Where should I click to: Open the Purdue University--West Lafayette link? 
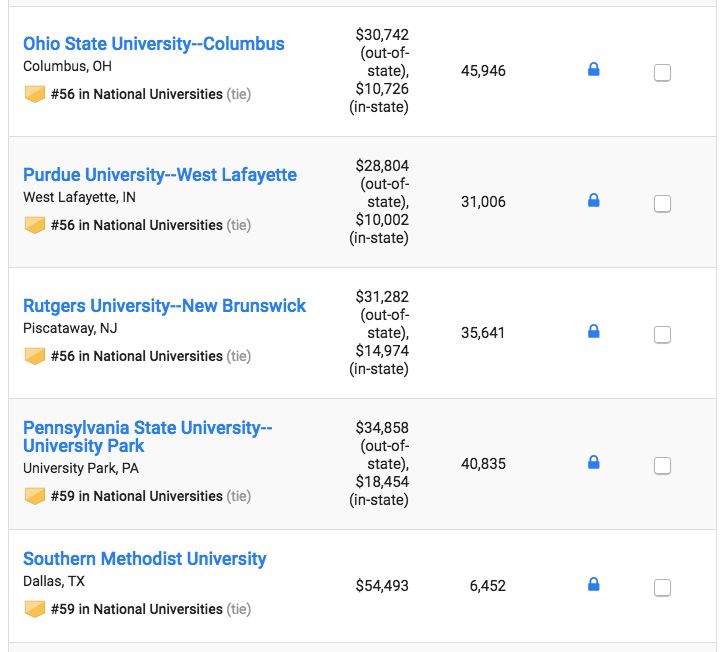[x=160, y=175]
